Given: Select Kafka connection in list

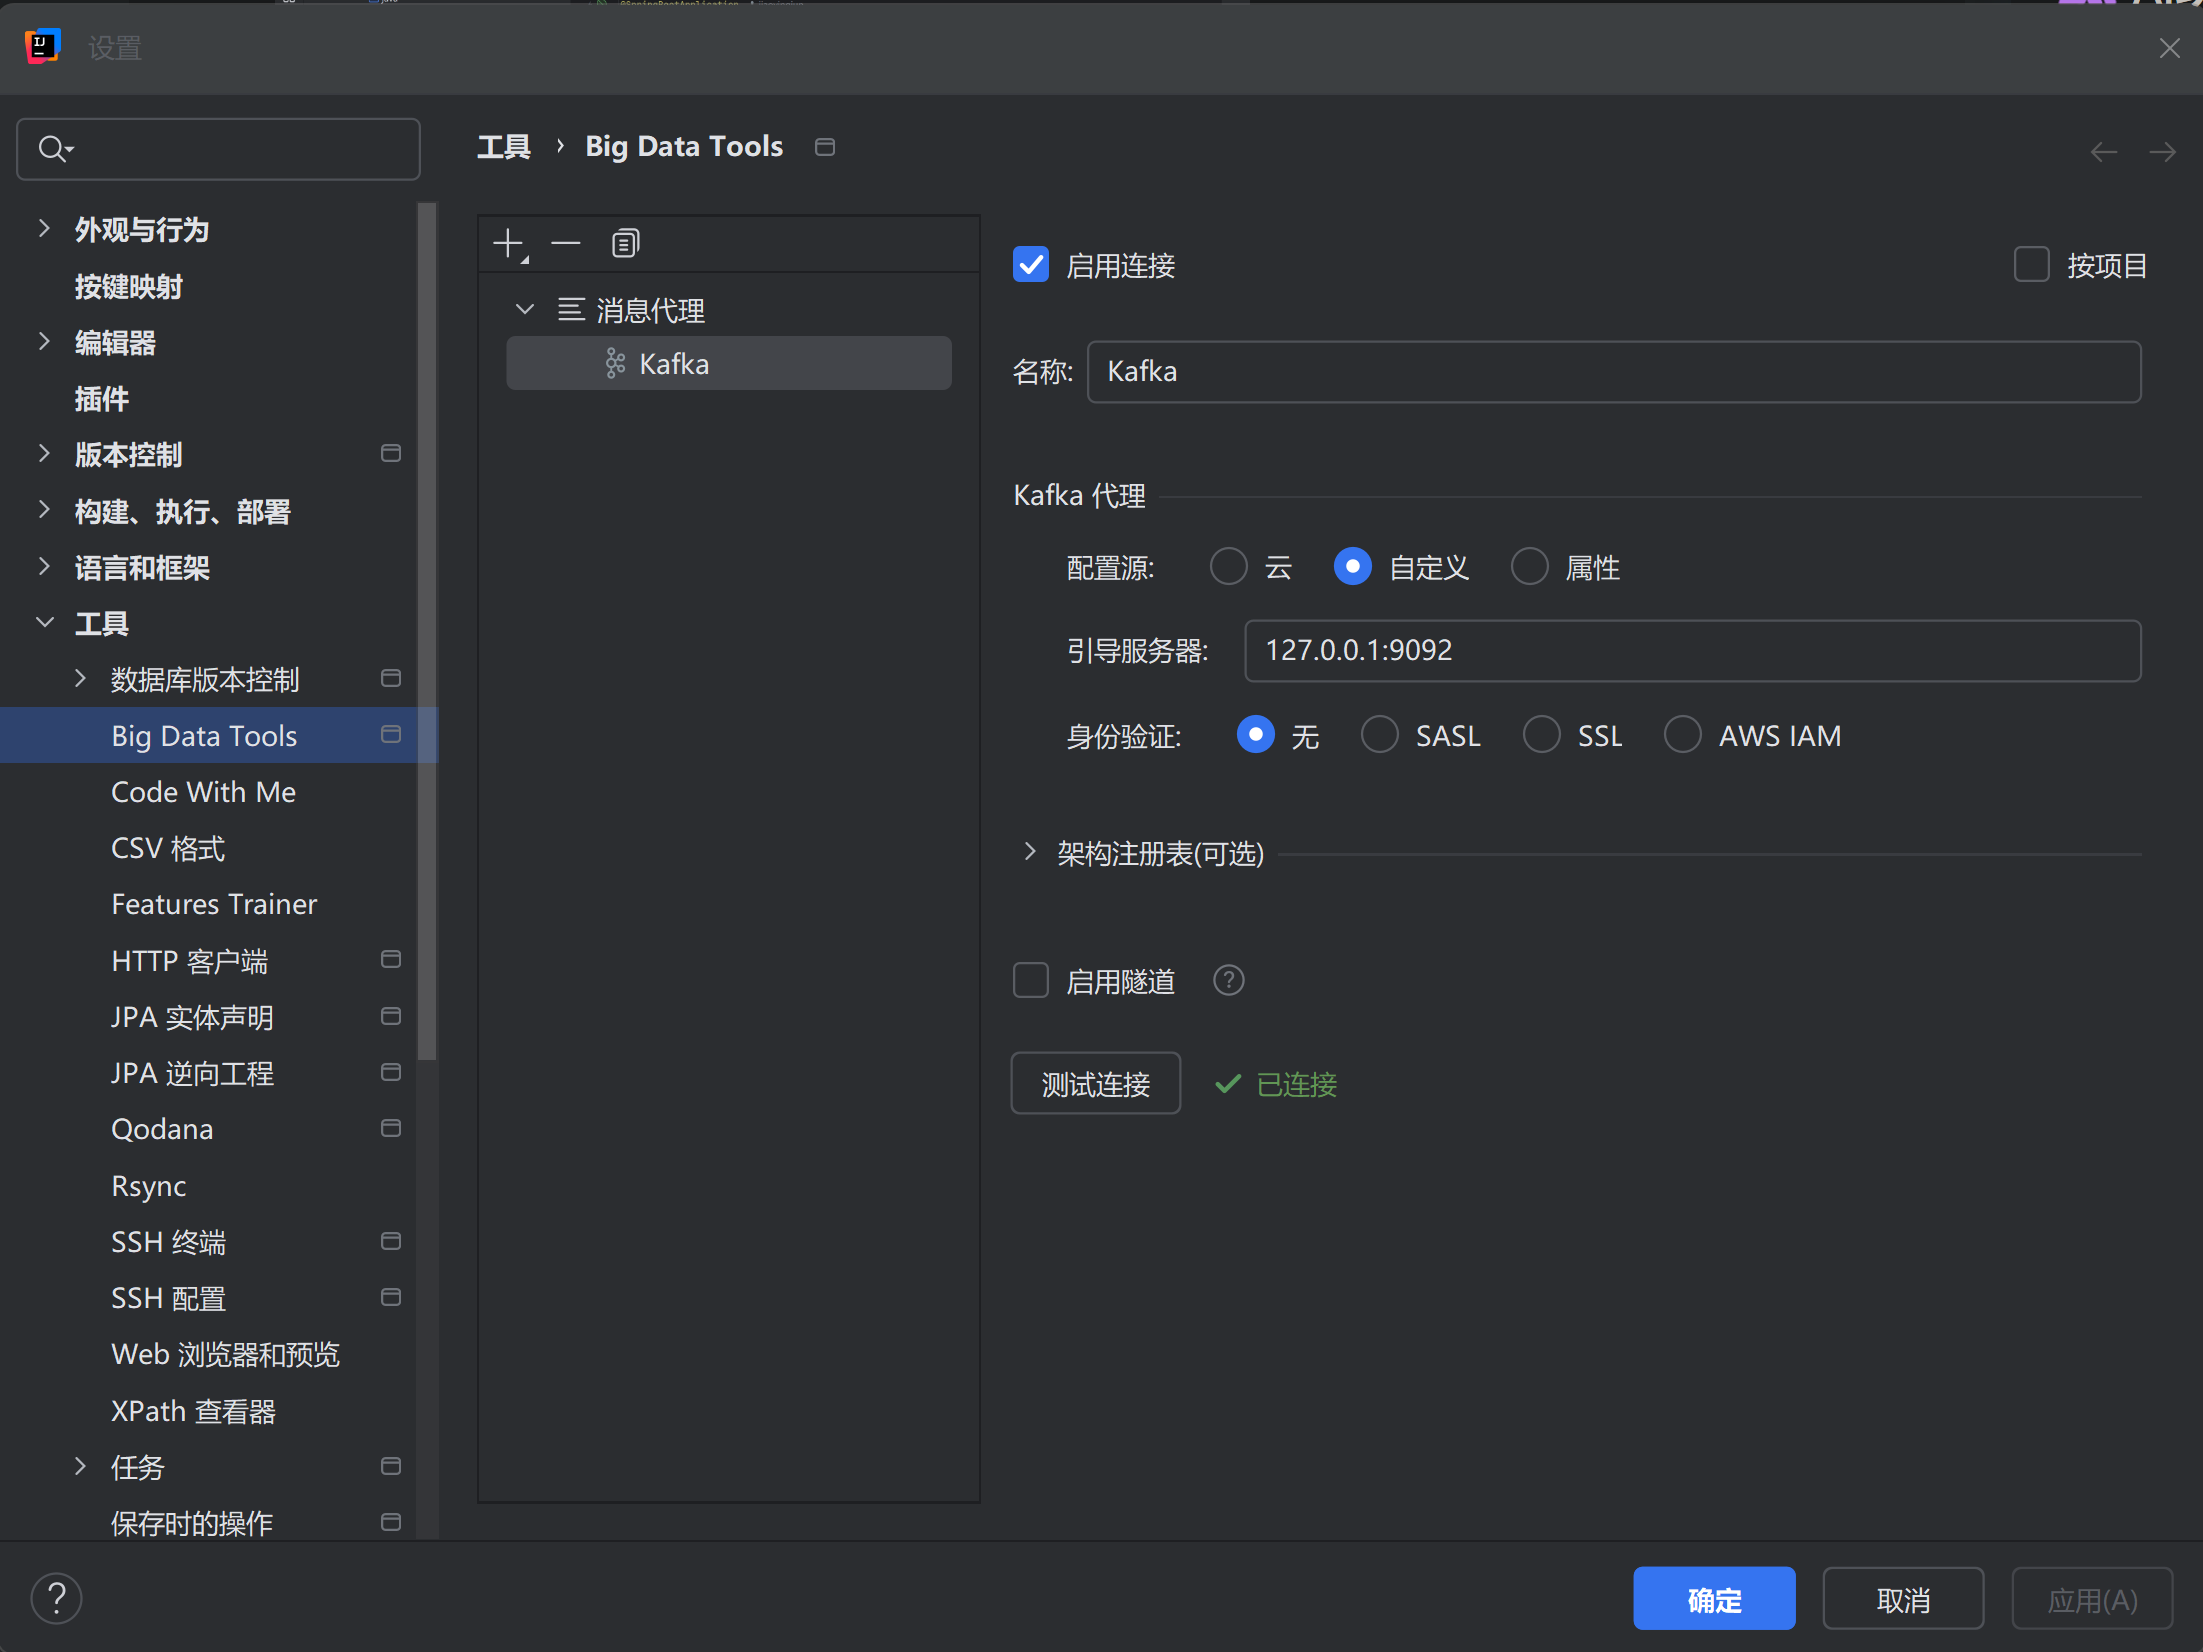Looking at the screenshot, I should [x=728, y=364].
